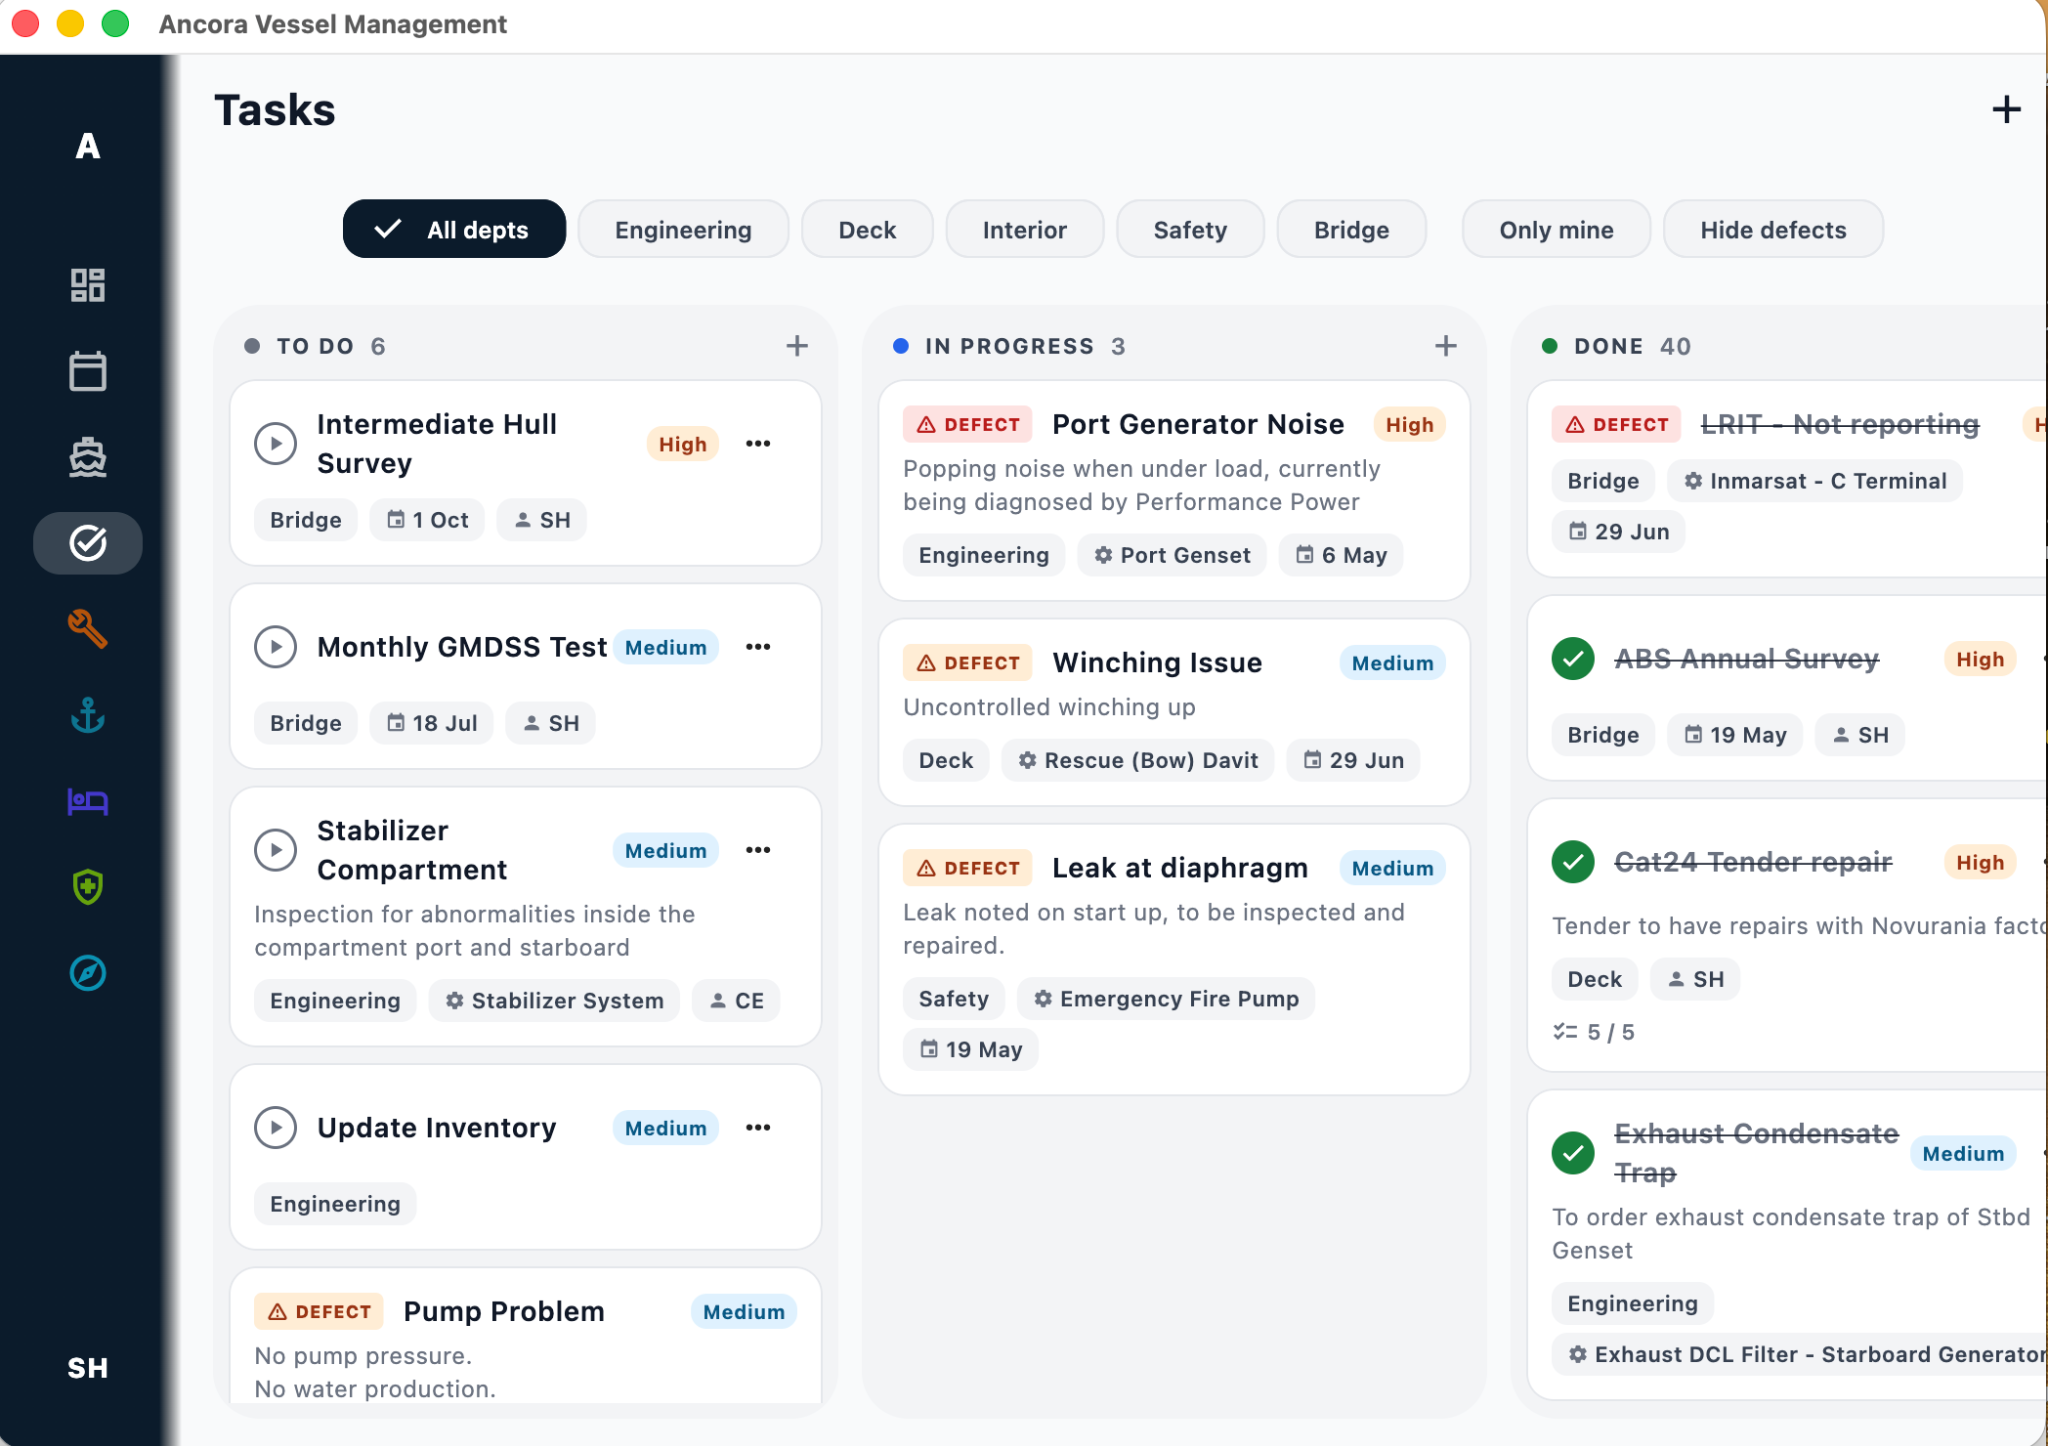This screenshot has height=1446, width=2048.
Task: Start the Update Inventory task
Action: 276,1128
